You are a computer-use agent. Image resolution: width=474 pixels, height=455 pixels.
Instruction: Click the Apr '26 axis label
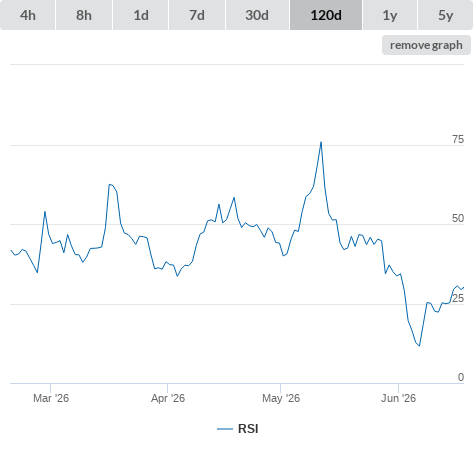coord(168,398)
